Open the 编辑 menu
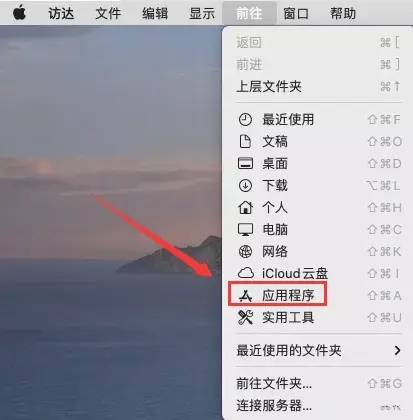The image size is (413, 420). [155, 14]
